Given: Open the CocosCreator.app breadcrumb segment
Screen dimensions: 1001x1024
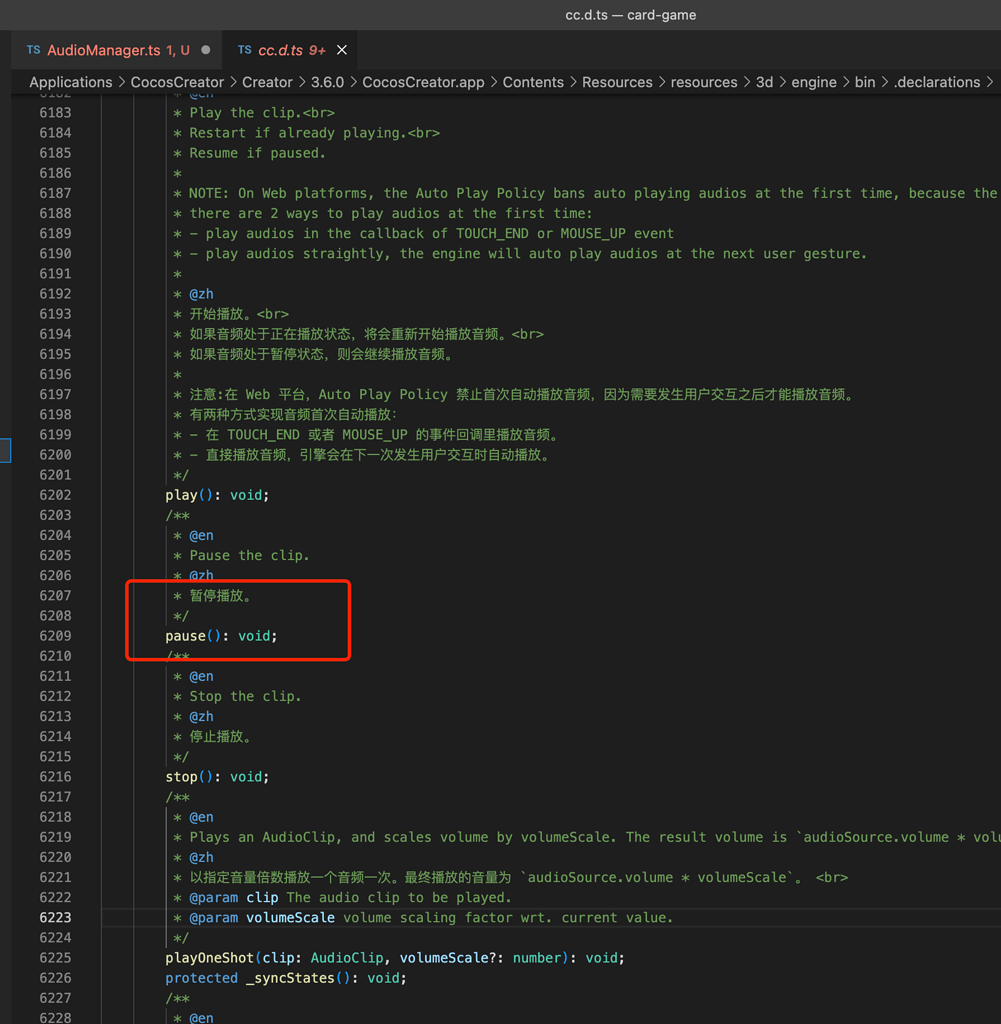Looking at the screenshot, I should coord(423,82).
